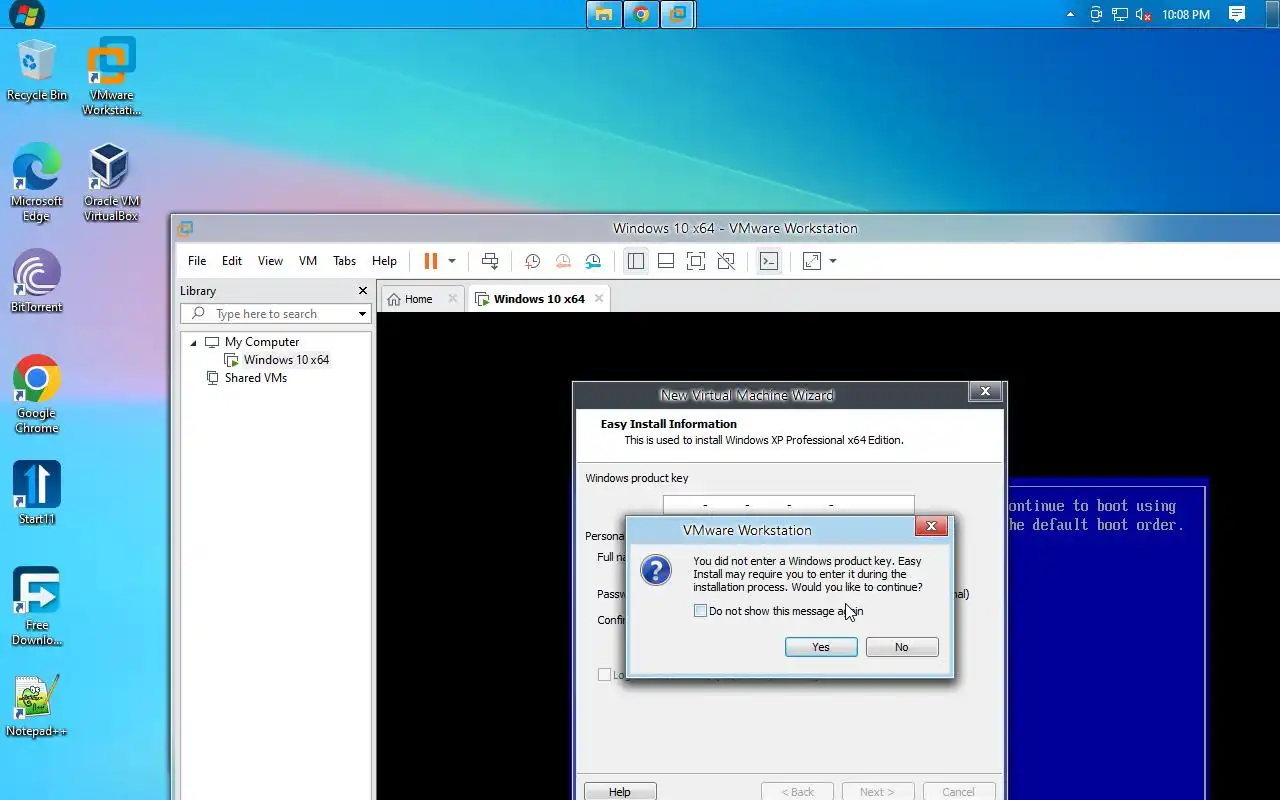The width and height of the screenshot is (1280, 800).
Task: Collapse the My Computer tree node
Action: [x=194, y=342]
